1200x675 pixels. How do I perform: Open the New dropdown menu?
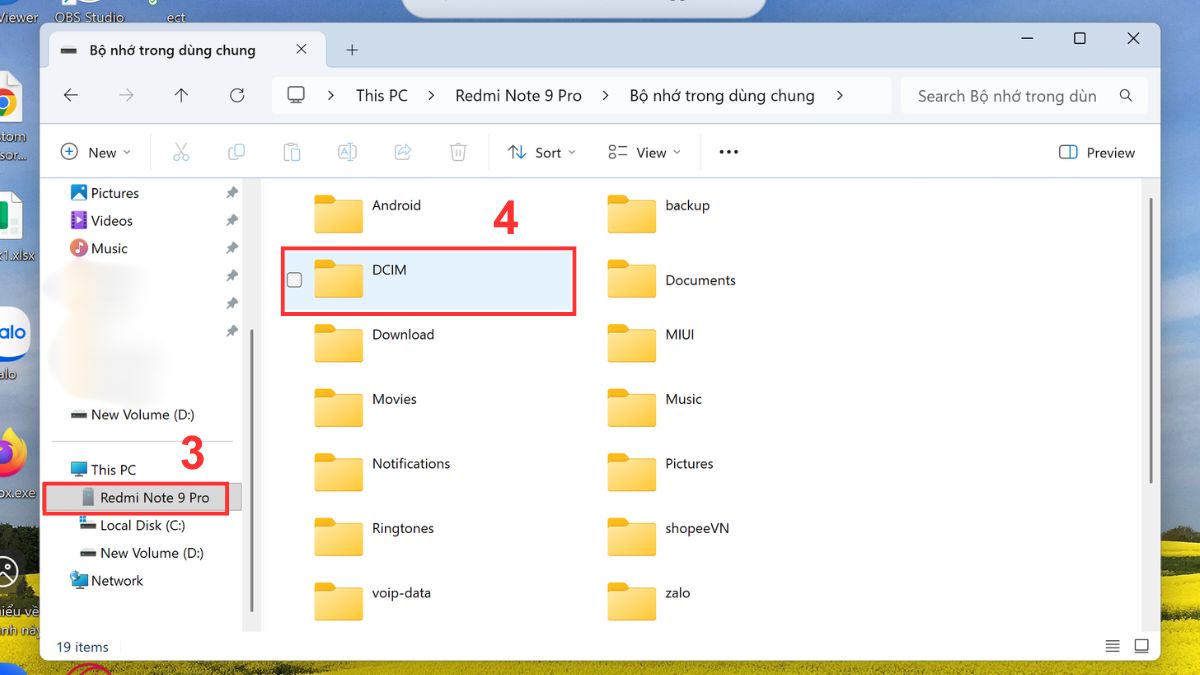[x=96, y=152]
